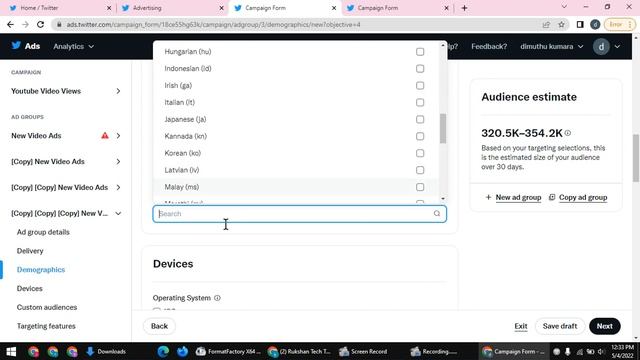
Task: Open Chrome tab search dropdown arrow
Action: (x=564, y=7)
